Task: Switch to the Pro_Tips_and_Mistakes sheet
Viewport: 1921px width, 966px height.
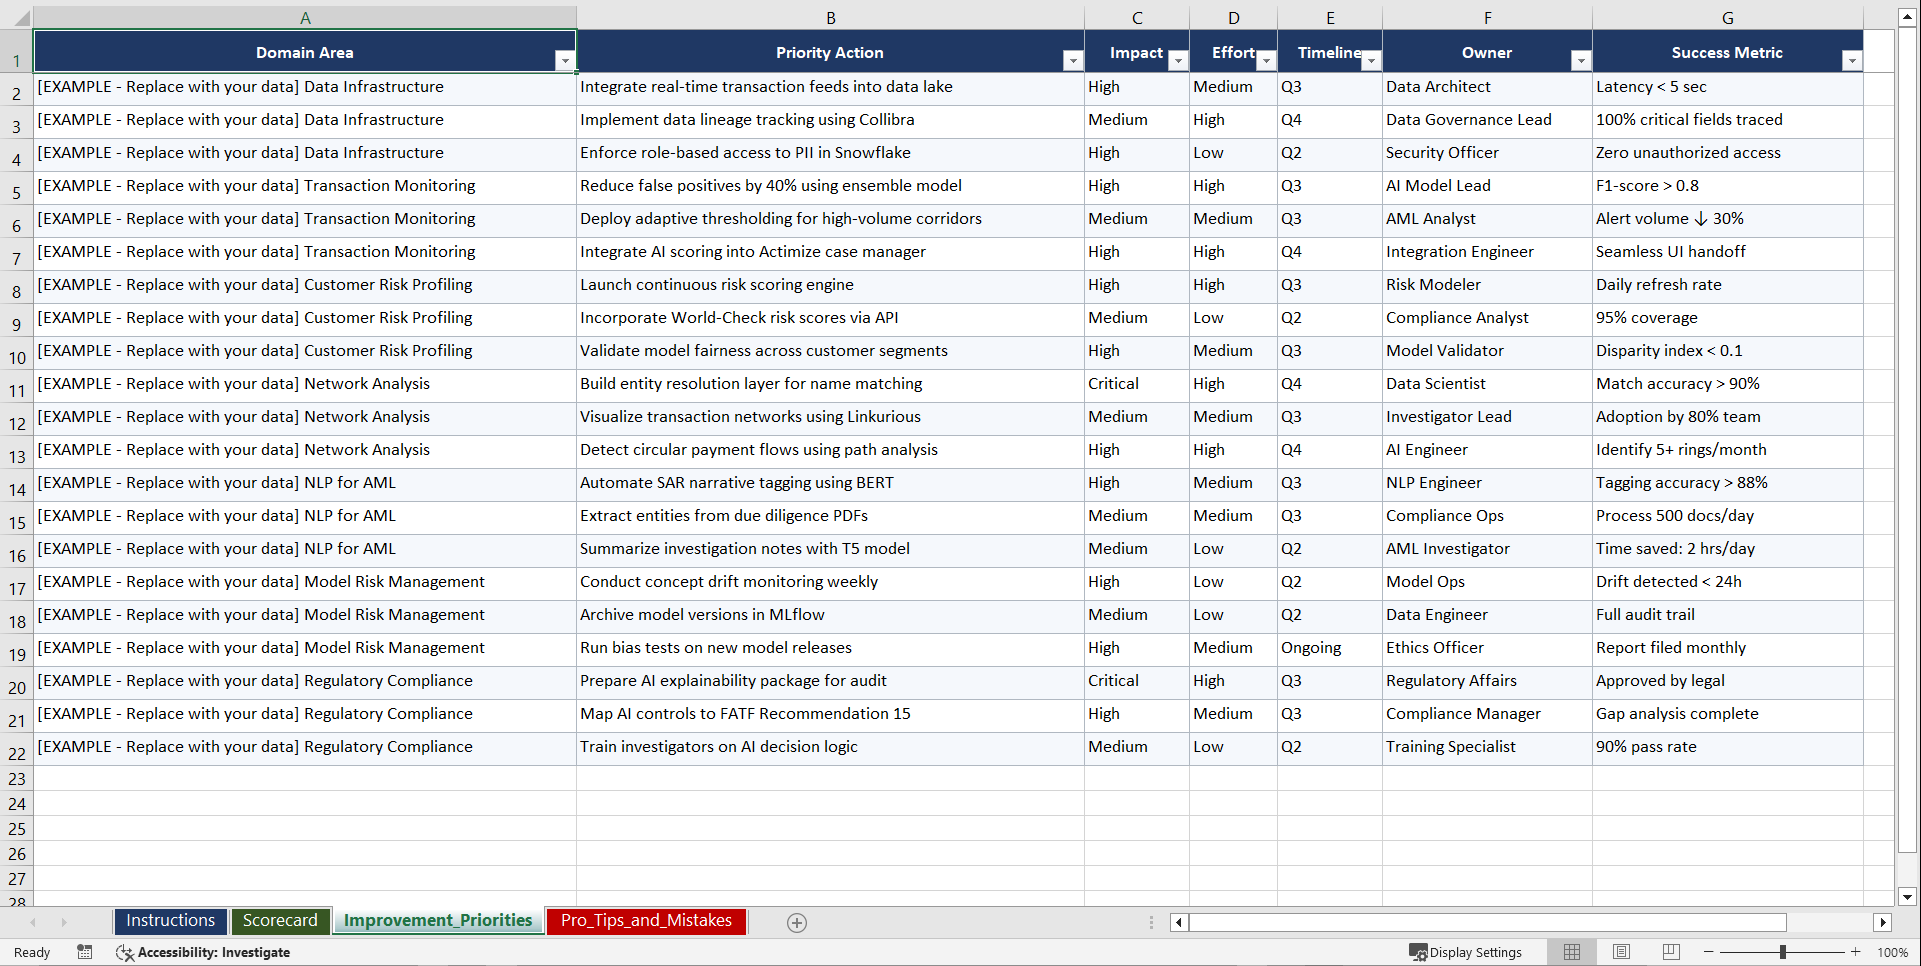Action: pyautogui.click(x=645, y=921)
